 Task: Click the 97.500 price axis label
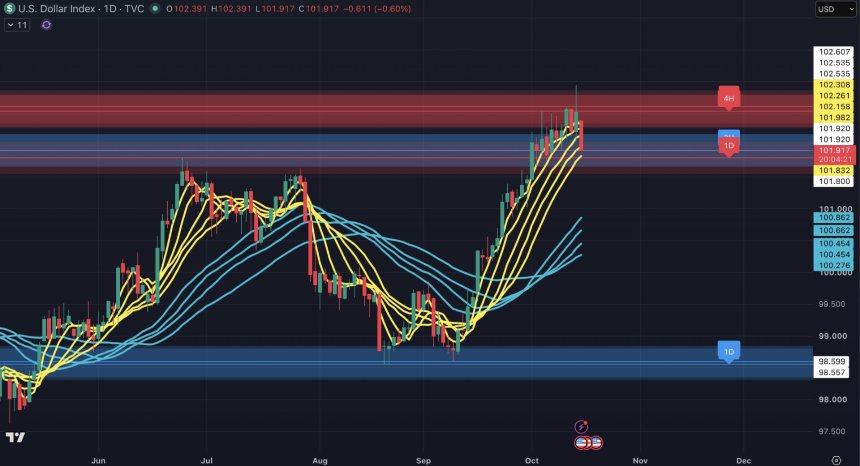click(833, 431)
